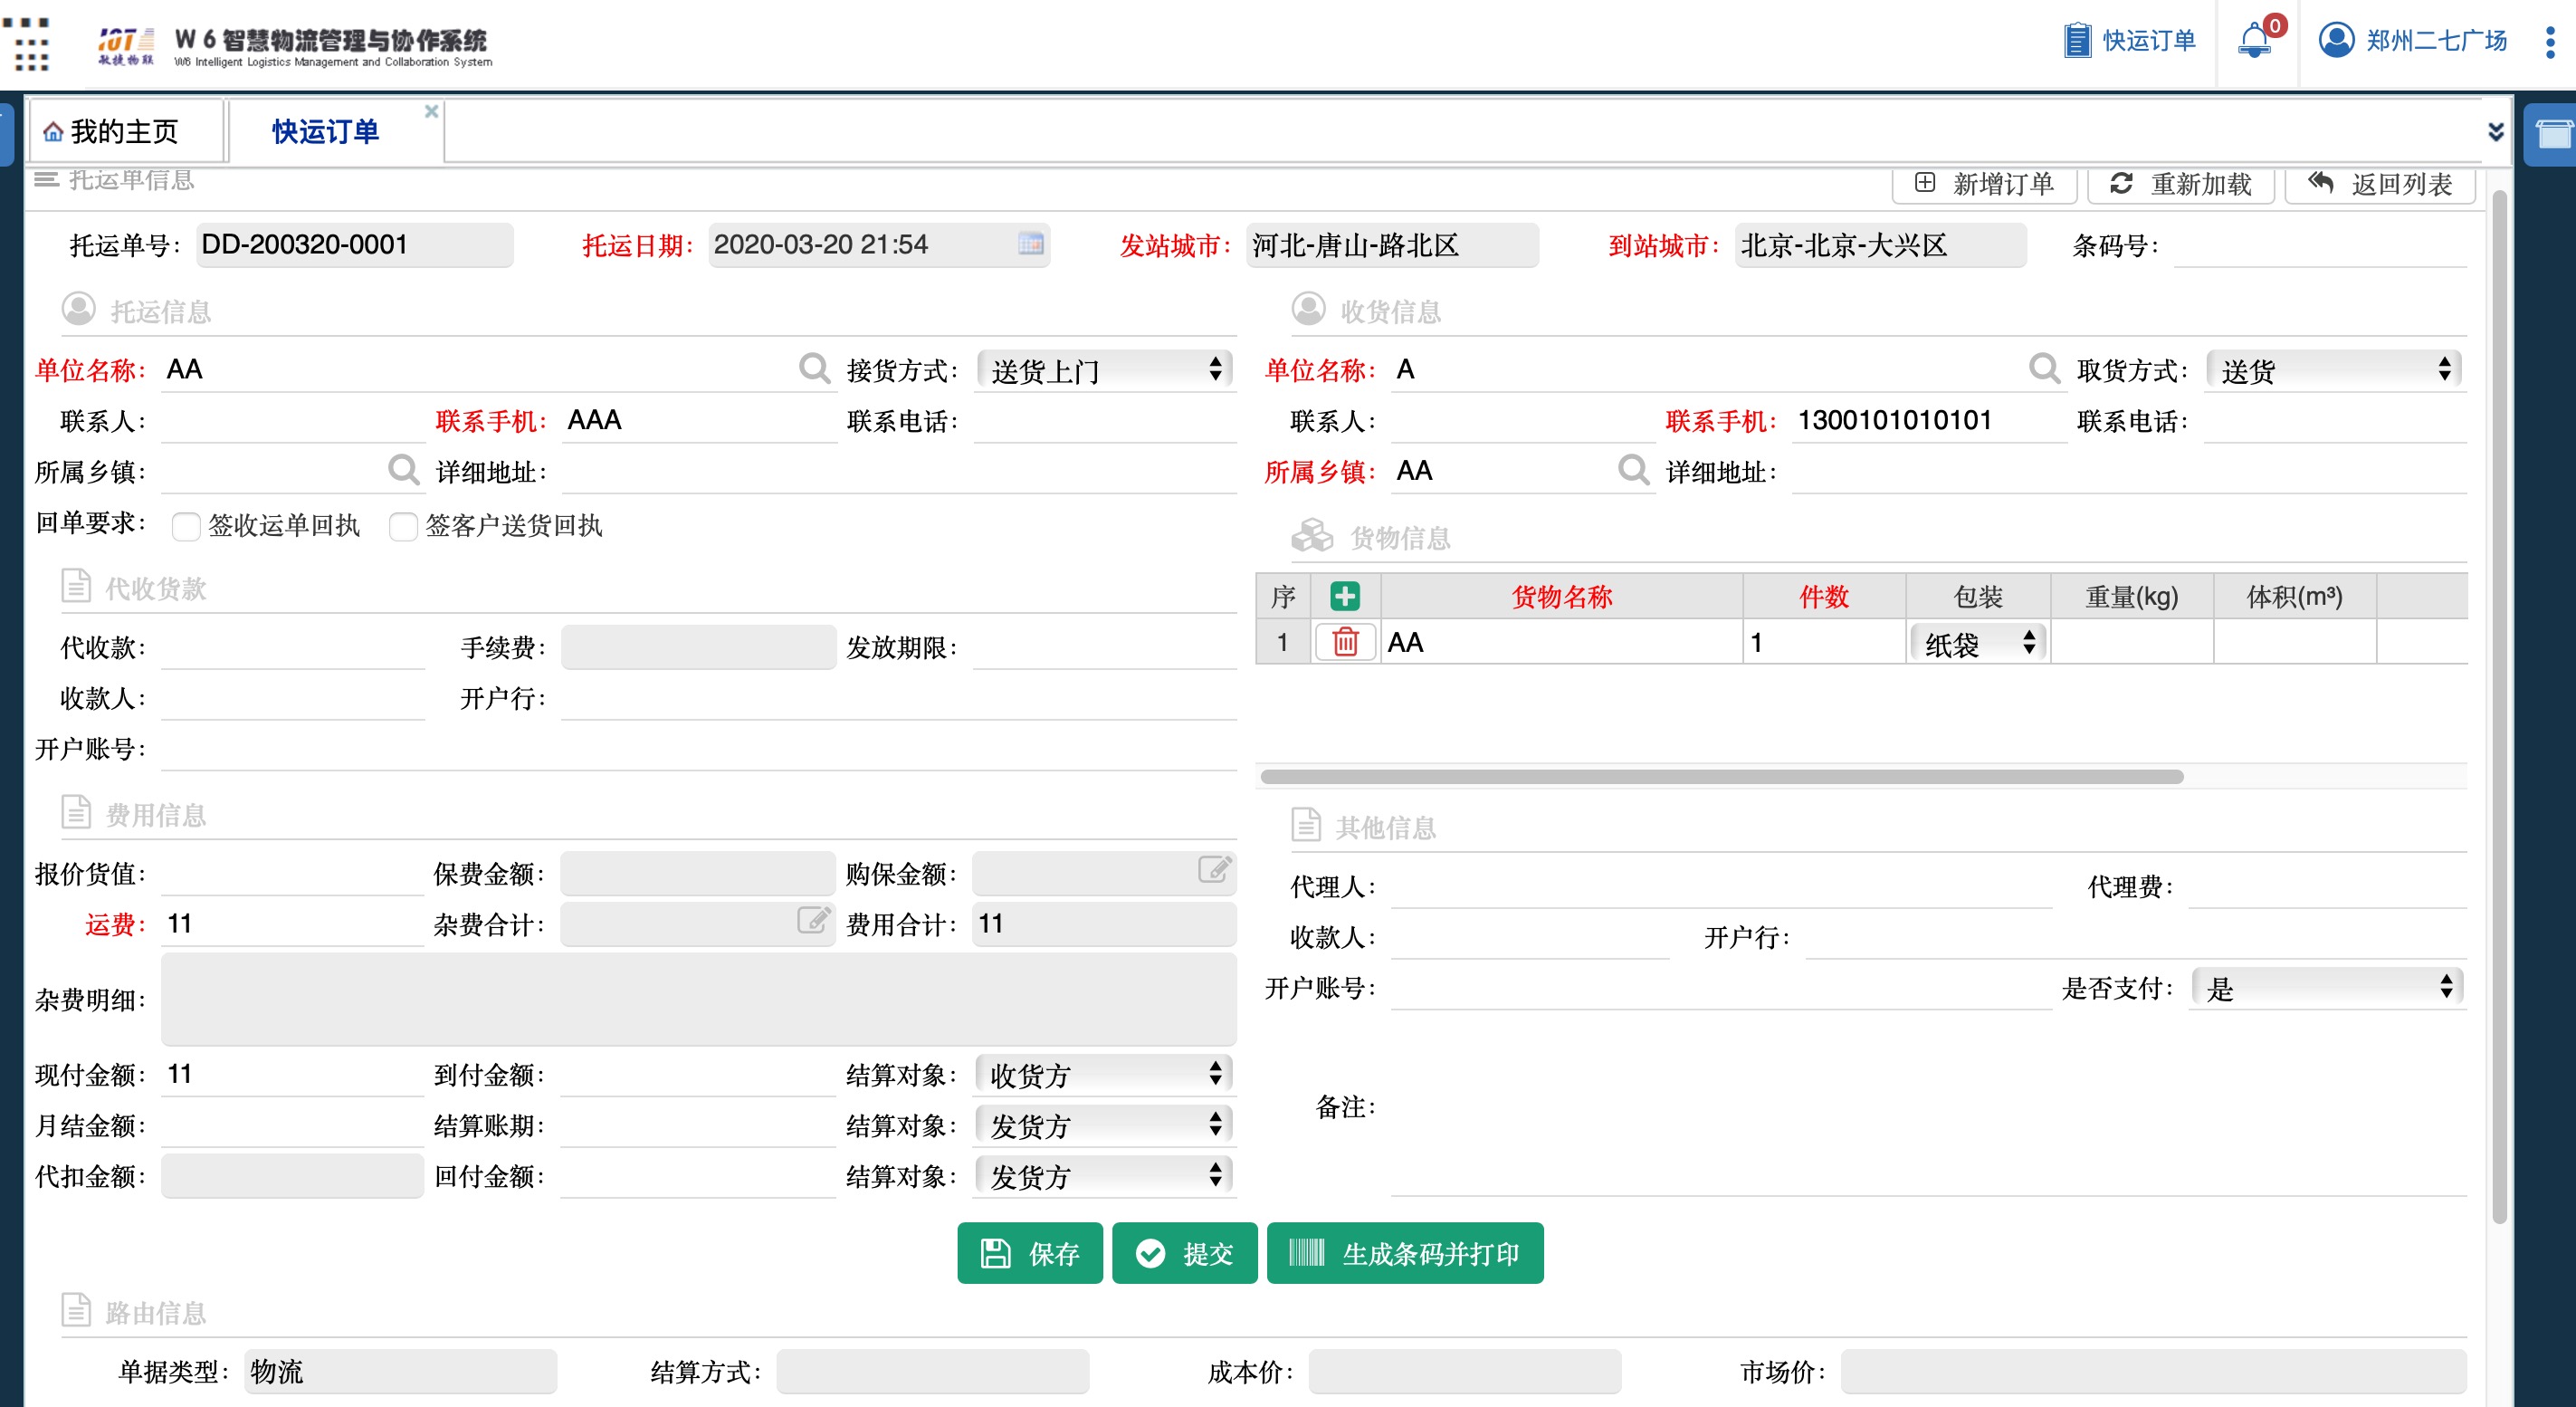The width and height of the screenshot is (2576, 1407).
Task: Close the 快运订单 tab
Action: [431, 111]
